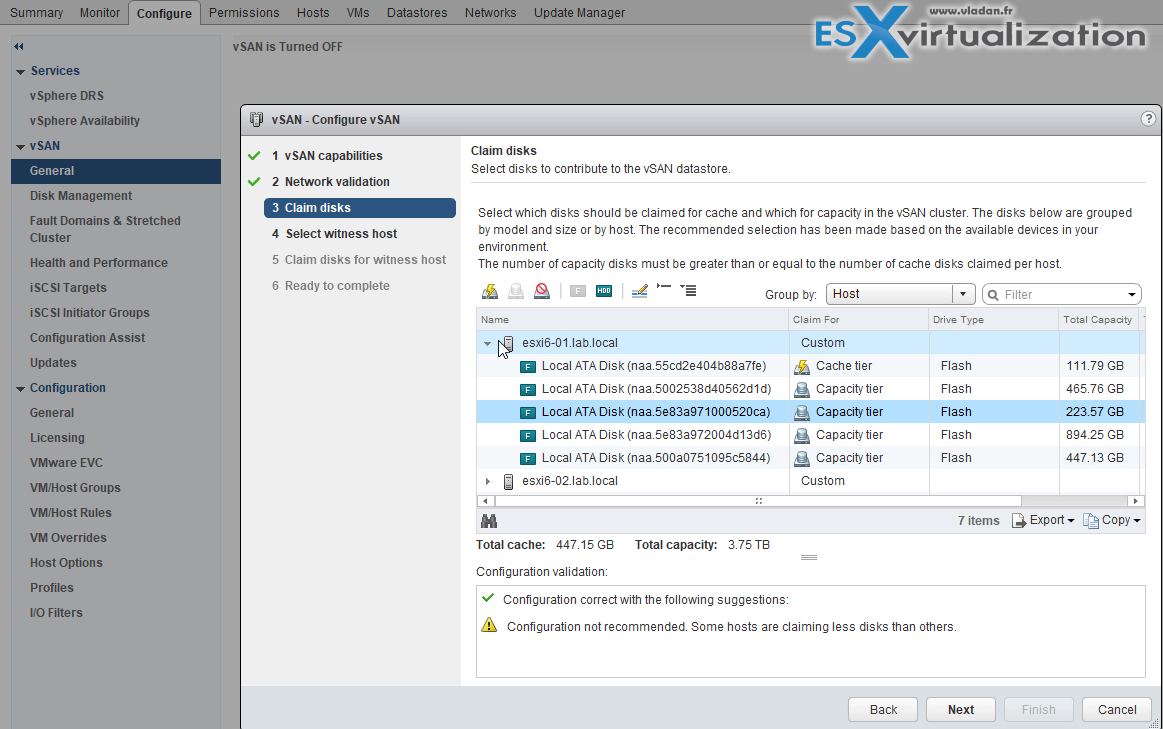Click the do not claim disks icon

click(x=542, y=291)
